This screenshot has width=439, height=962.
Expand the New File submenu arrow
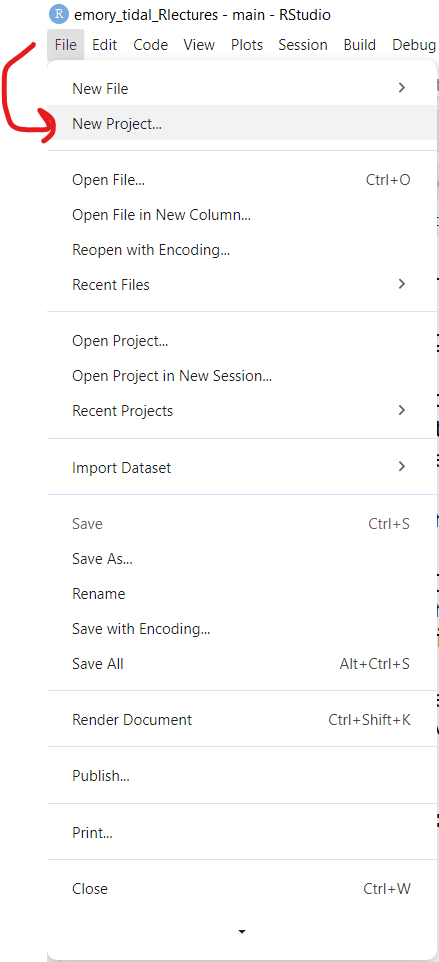pyautogui.click(x=402, y=88)
